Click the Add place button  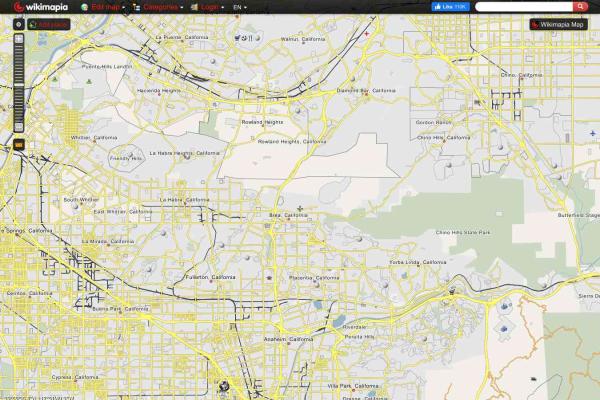[x=49, y=24]
